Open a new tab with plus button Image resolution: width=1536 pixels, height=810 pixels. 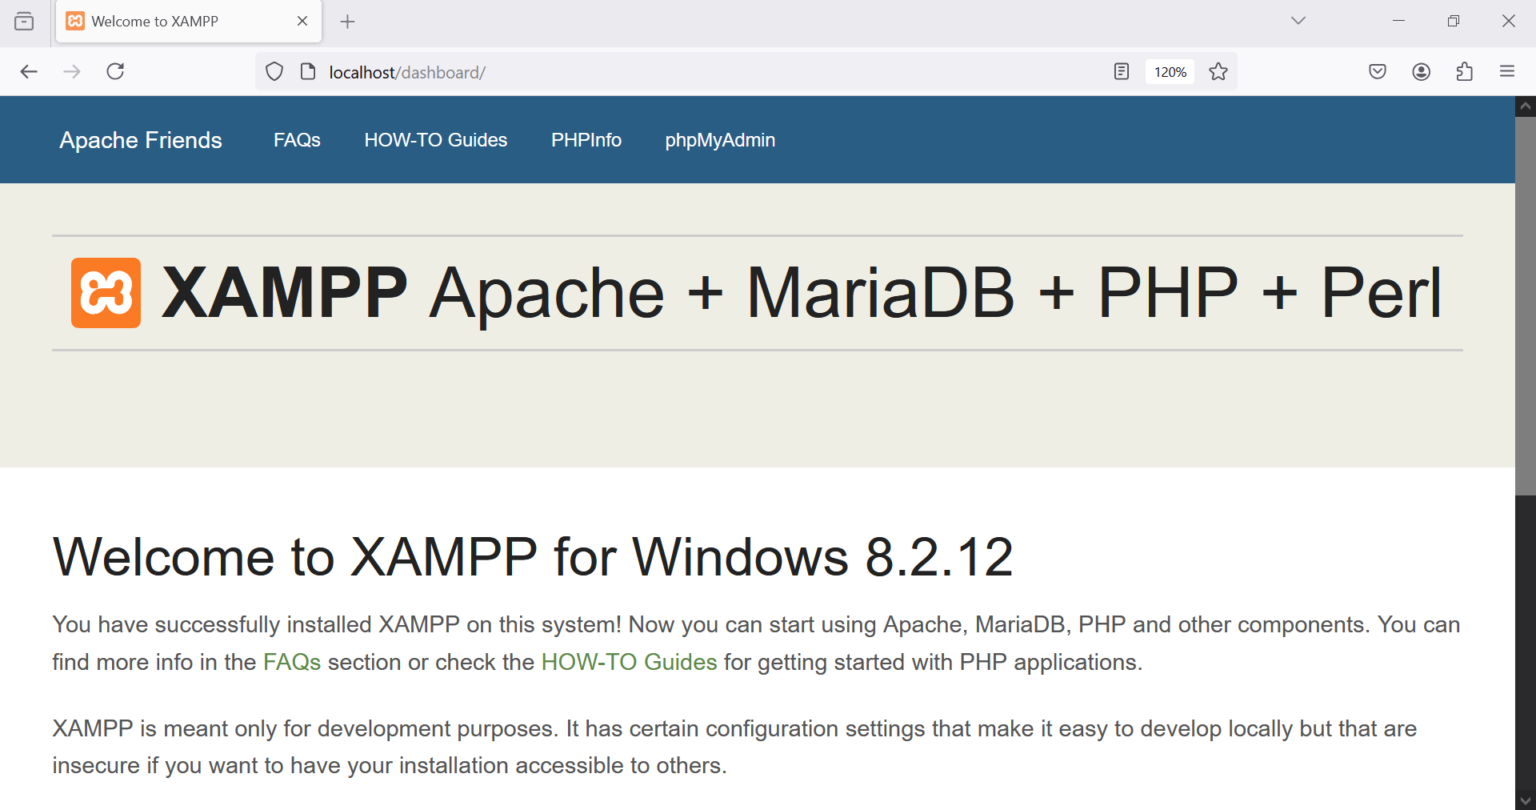[x=347, y=21]
